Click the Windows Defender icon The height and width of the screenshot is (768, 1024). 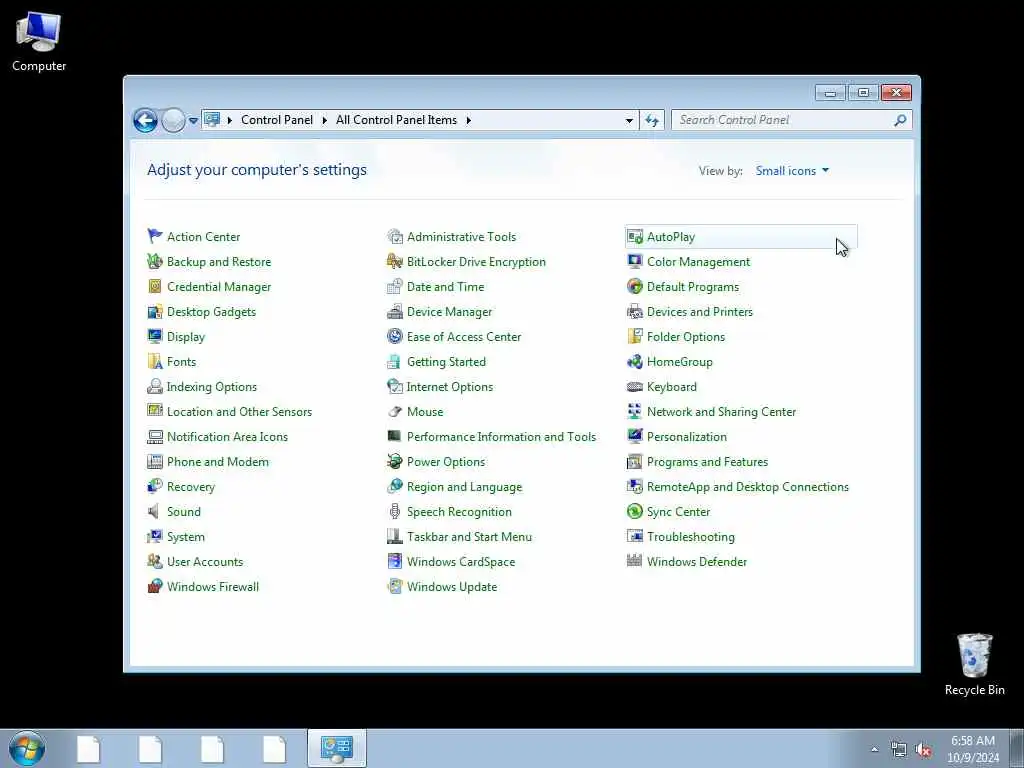(635, 561)
